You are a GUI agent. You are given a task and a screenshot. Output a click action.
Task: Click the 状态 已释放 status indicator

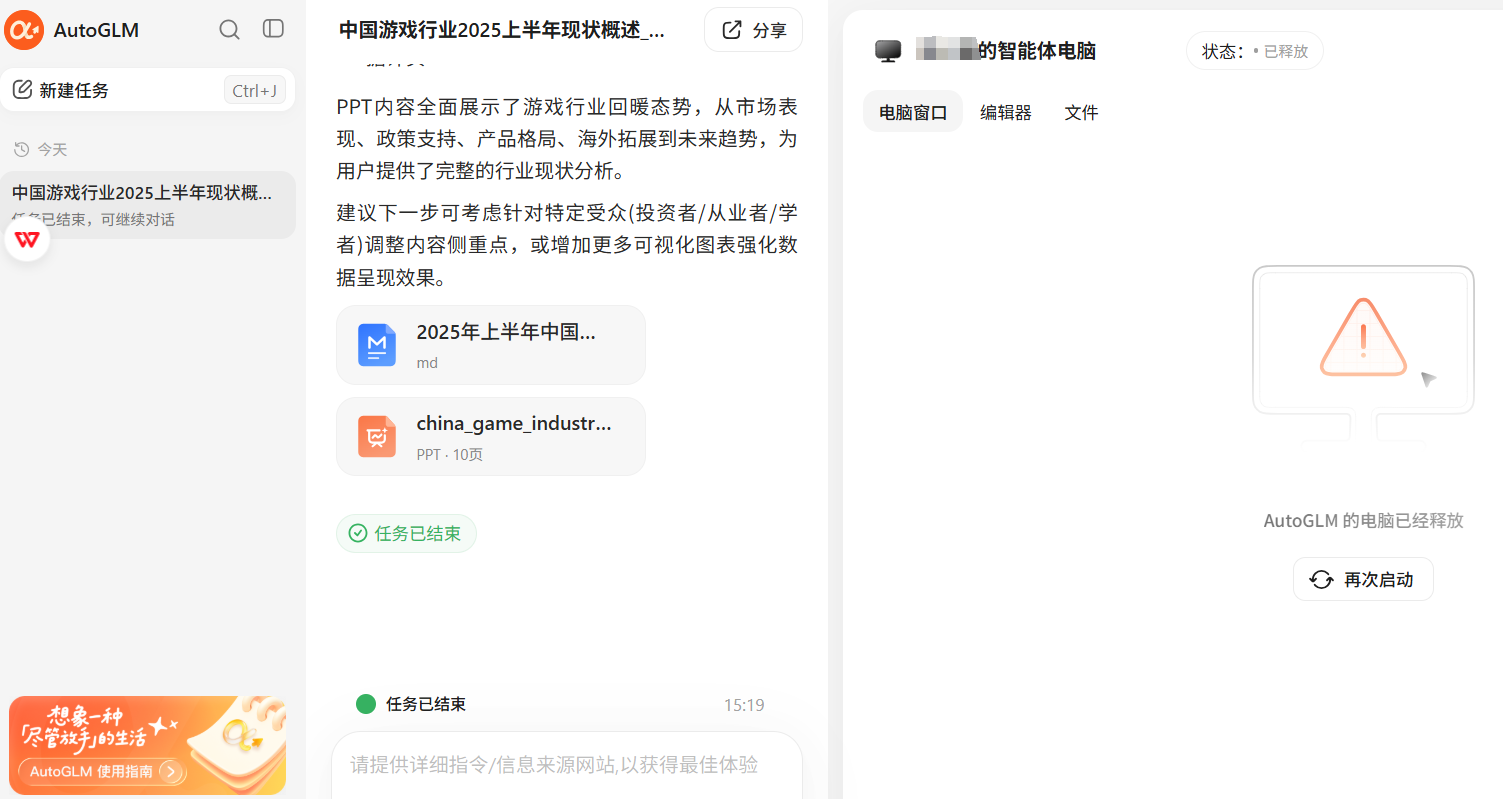1254,51
